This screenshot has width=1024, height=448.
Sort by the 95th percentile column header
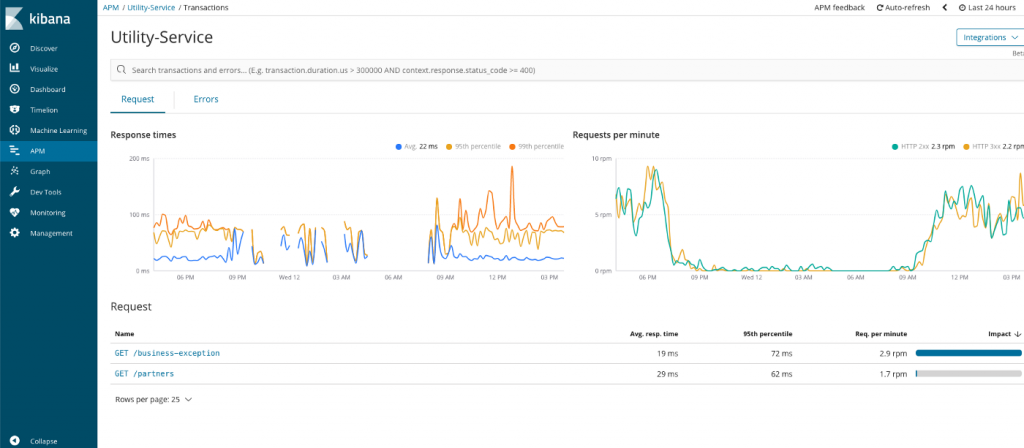pyautogui.click(x=768, y=334)
